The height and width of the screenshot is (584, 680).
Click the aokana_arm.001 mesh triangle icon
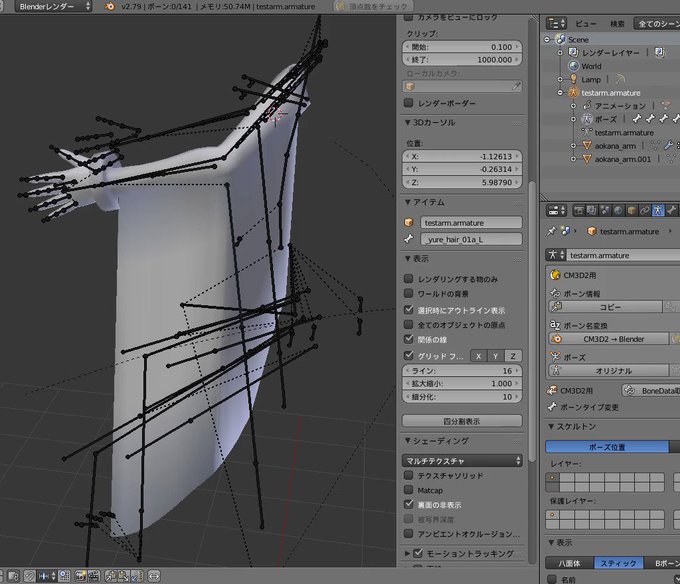pos(587,159)
